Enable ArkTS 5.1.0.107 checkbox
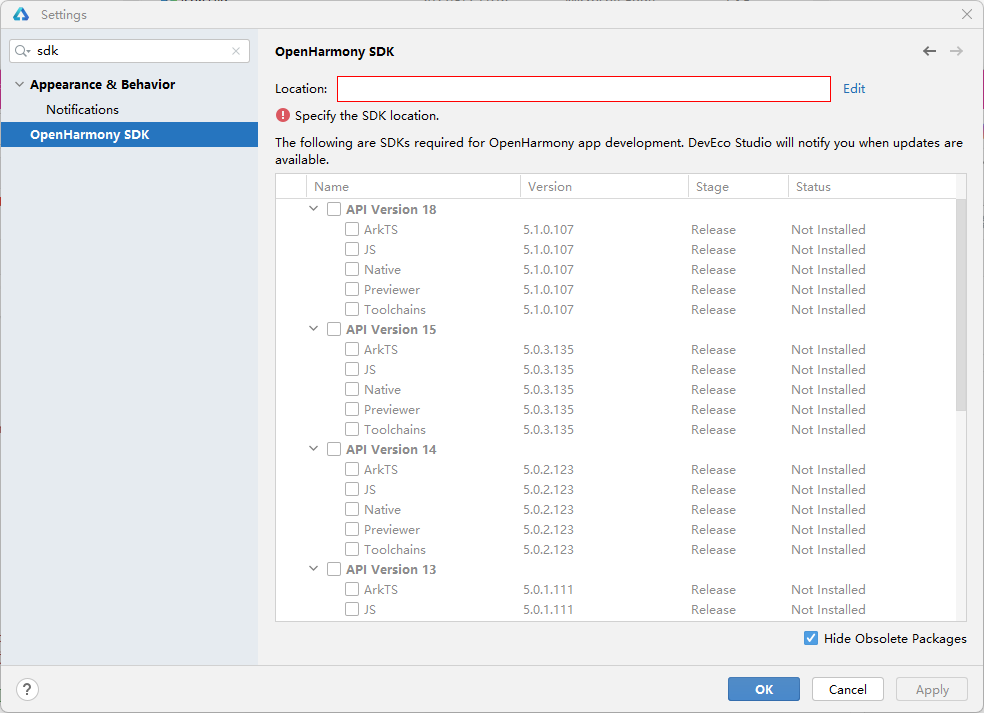Image resolution: width=984 pixels, height=713 pixels. 352,229
